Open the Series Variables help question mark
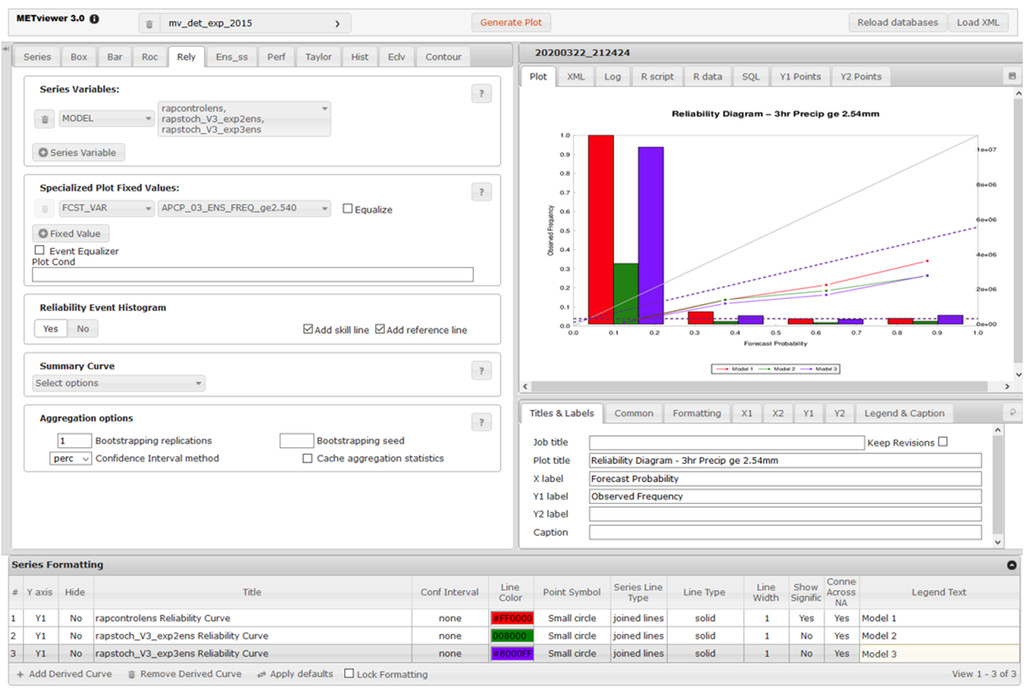Screen dimensions: 1024x688 (x=481, y=93)
